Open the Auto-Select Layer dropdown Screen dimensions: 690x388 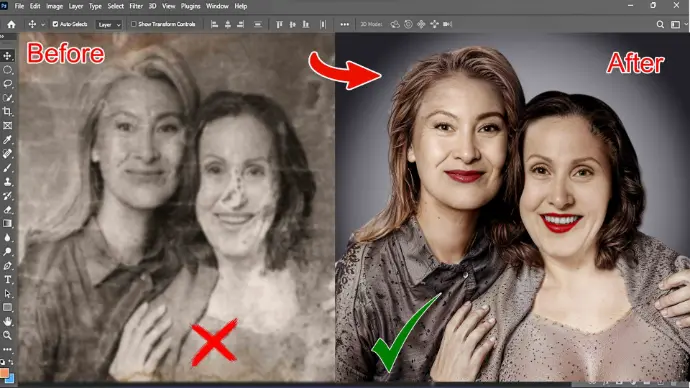[109, 25]
